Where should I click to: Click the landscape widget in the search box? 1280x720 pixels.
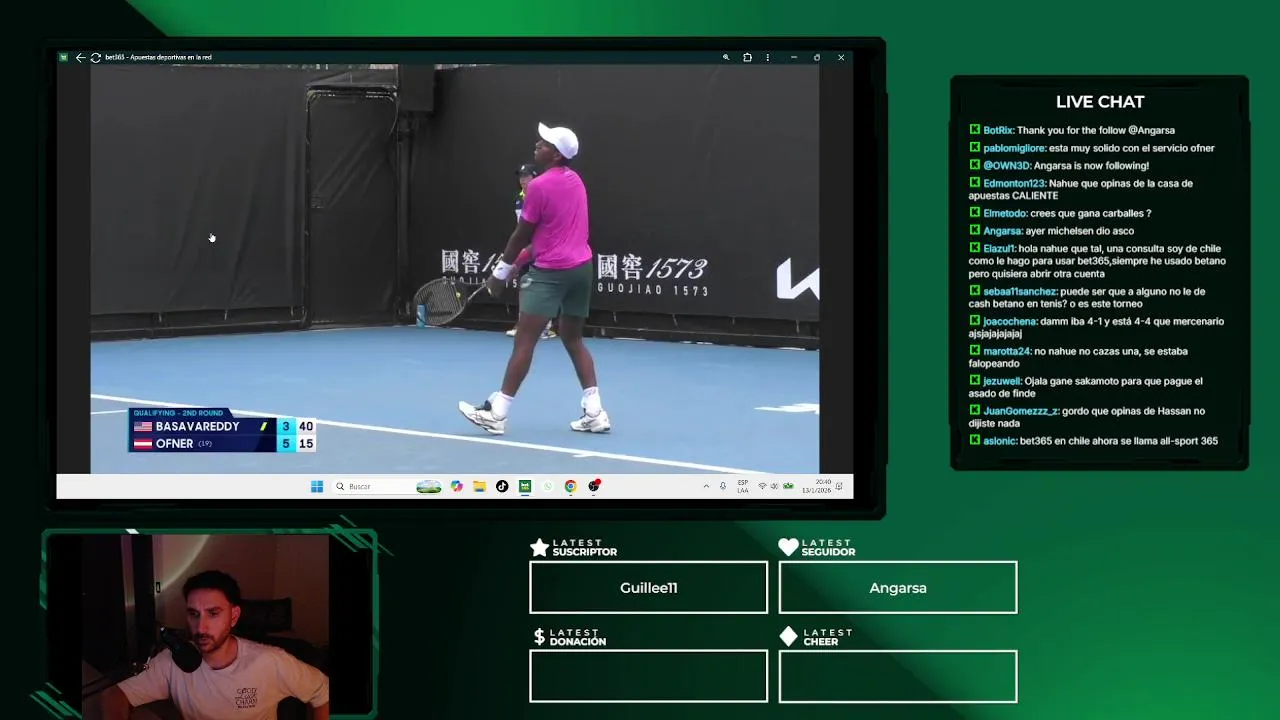coord(429,486)
